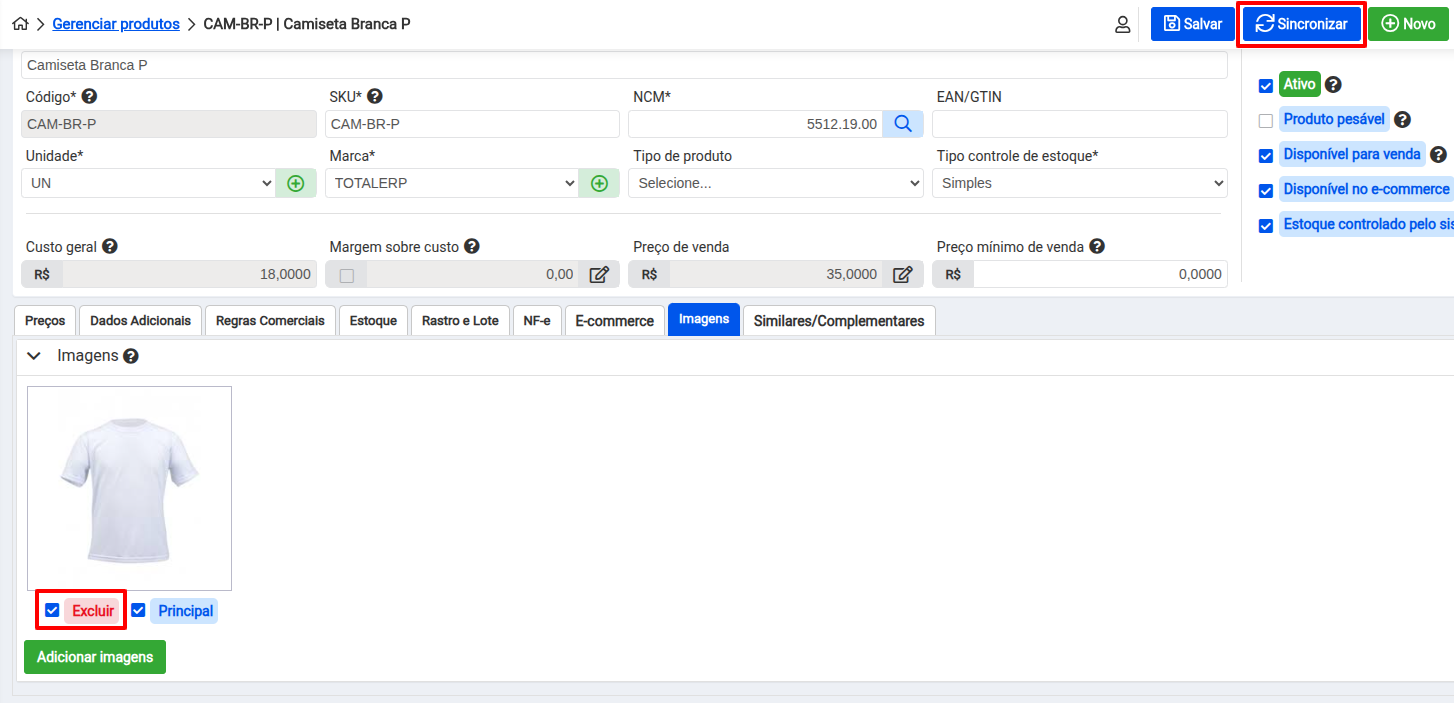1454x703 pixels.
Task: Follow the Gerenciar produtos breadcrumb link
Action: 116,24
